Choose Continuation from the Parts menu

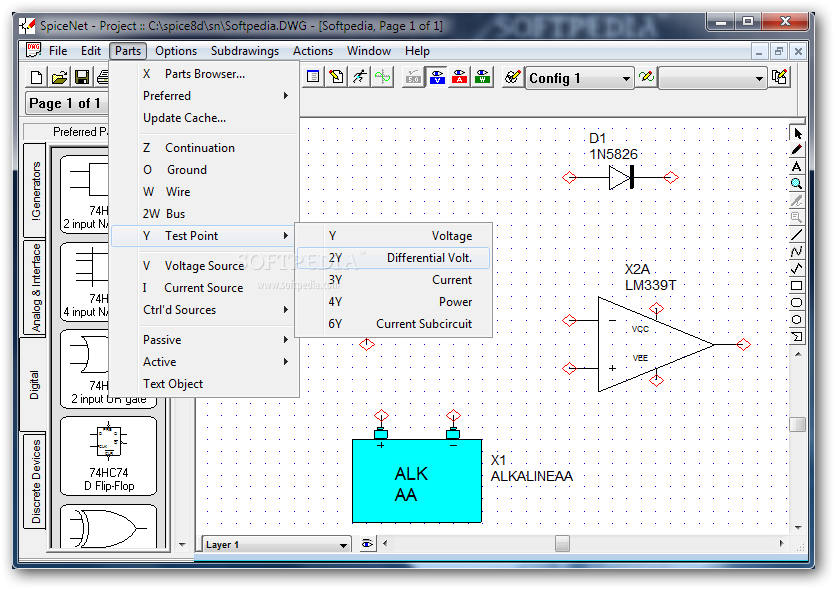click(x=204, y=148)
